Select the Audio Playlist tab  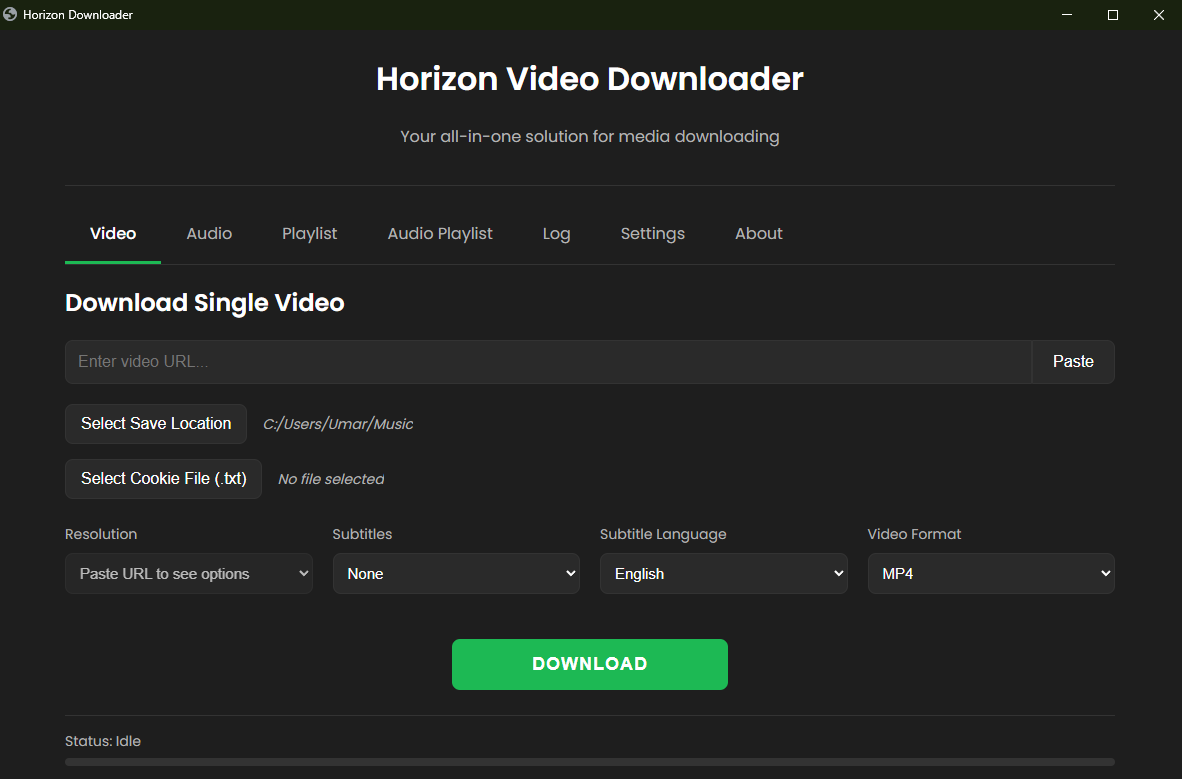click(x=440, y=234)
